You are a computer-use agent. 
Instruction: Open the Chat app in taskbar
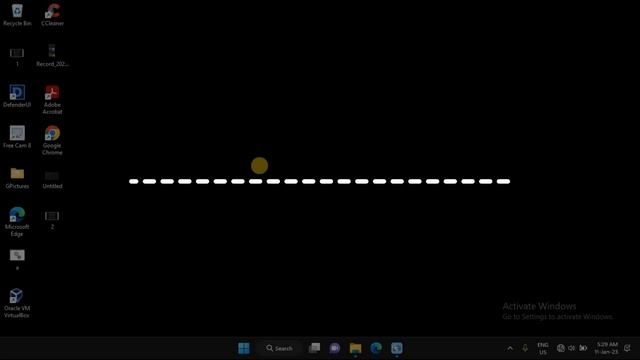(335, 348)
